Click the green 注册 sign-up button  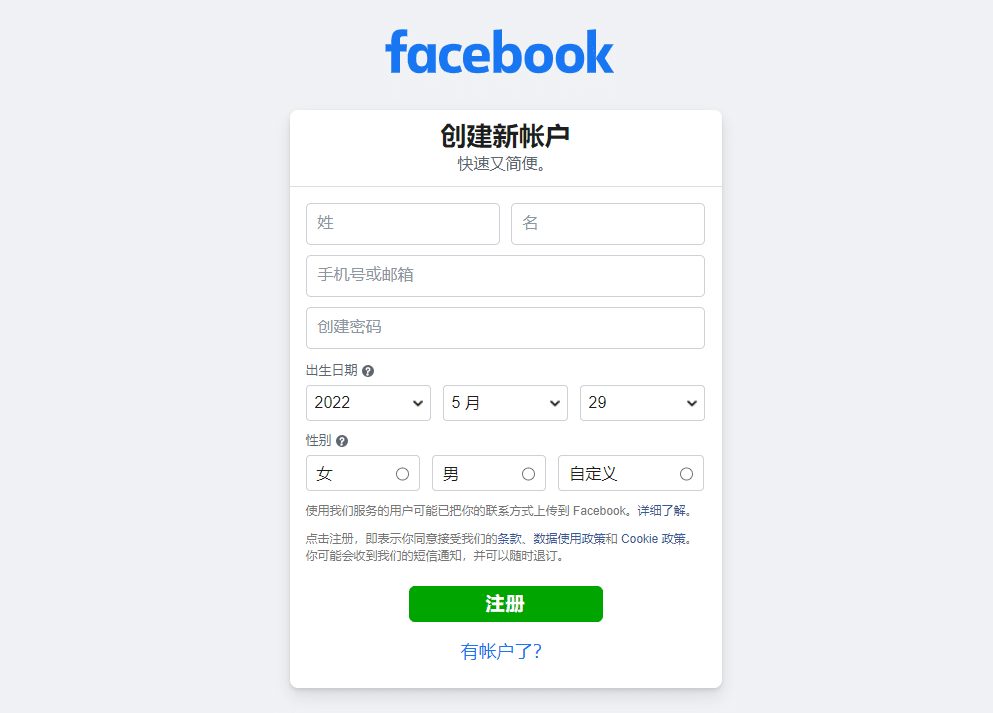pos(505,604)
